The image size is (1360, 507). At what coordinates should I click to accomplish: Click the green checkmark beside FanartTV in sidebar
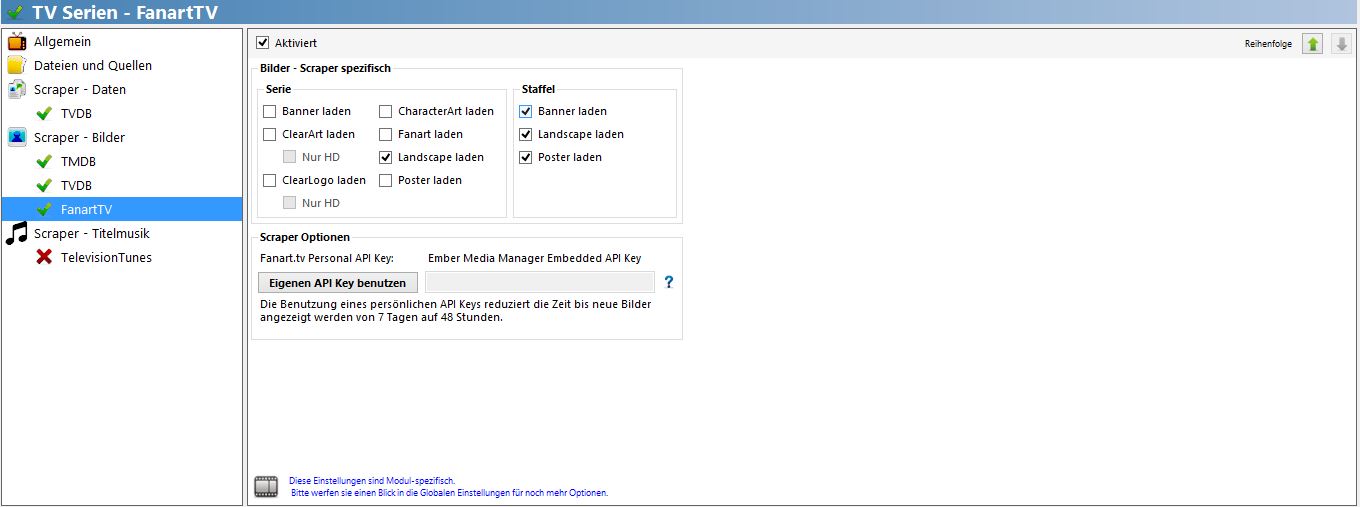[44, 210]
